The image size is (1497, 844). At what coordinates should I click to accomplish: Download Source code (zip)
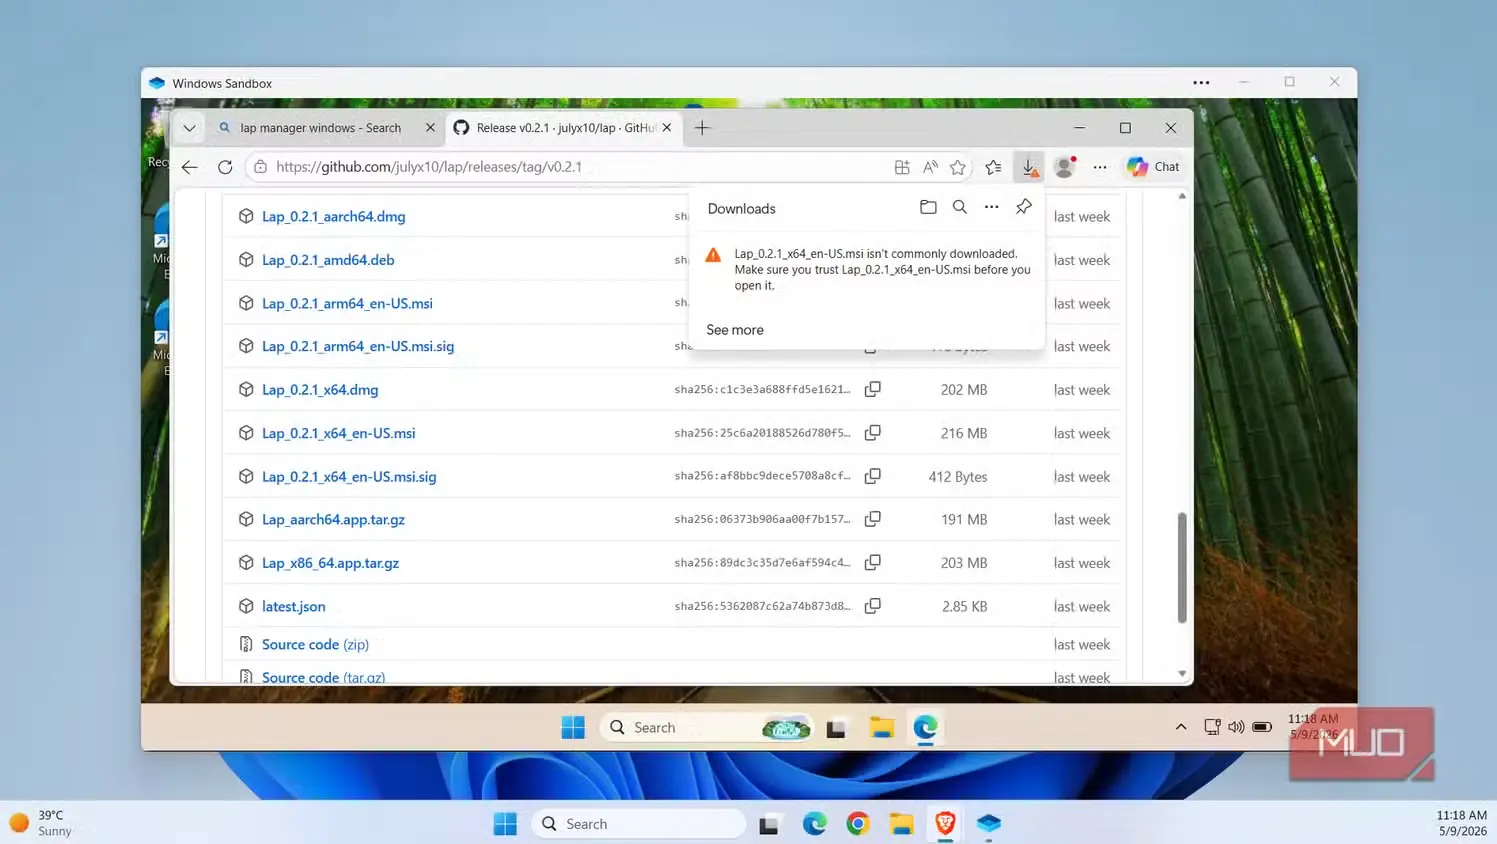(x=315, y=645)
